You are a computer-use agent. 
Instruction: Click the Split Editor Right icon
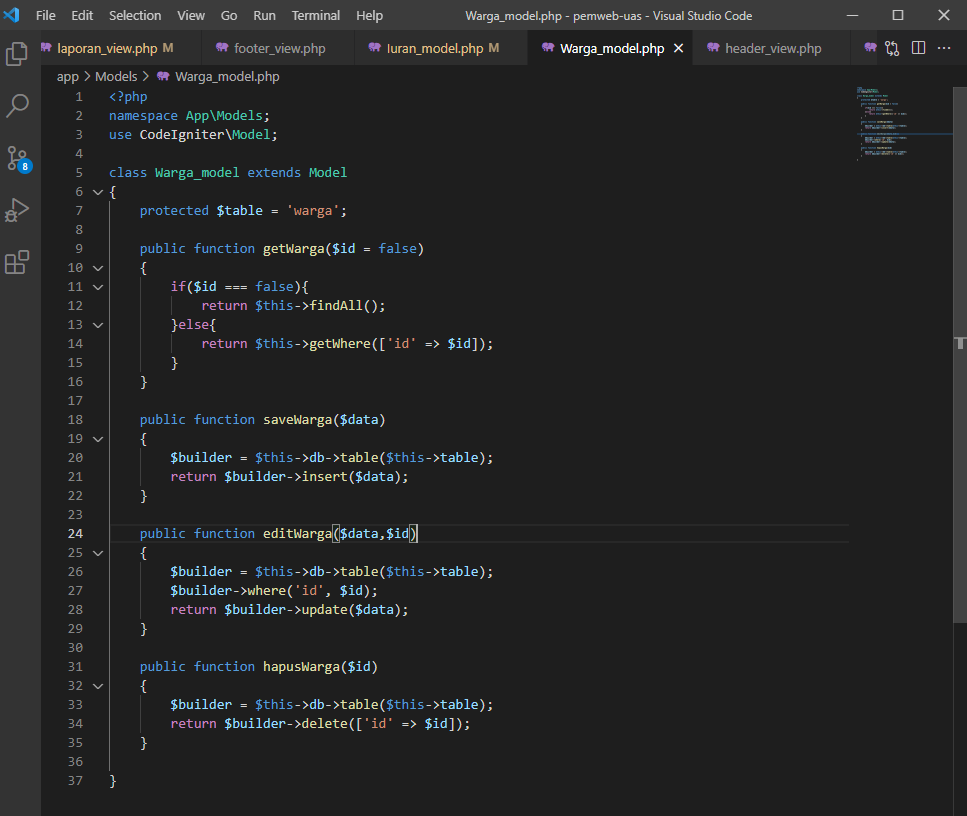918,47
